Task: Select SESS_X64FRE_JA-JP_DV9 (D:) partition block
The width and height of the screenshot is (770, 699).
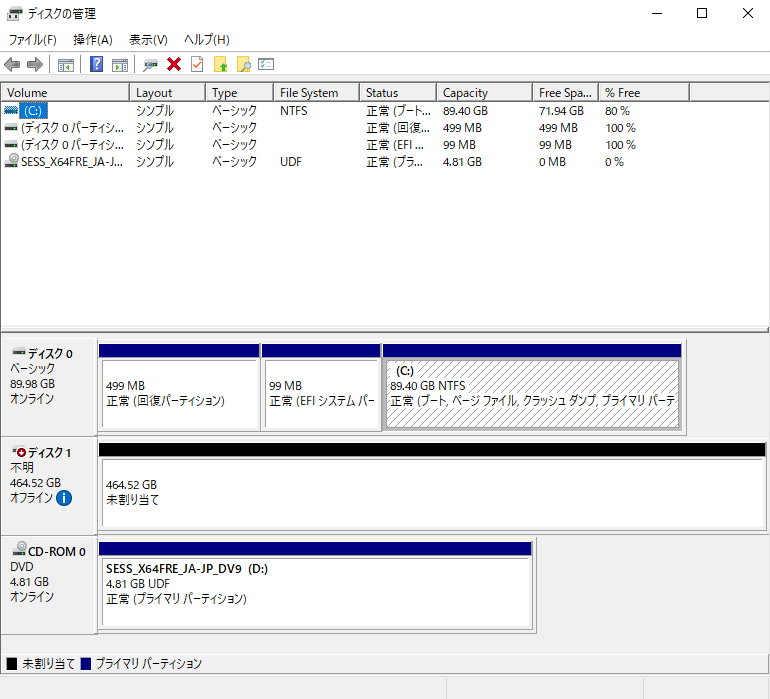Action: (x=315, y=586)
